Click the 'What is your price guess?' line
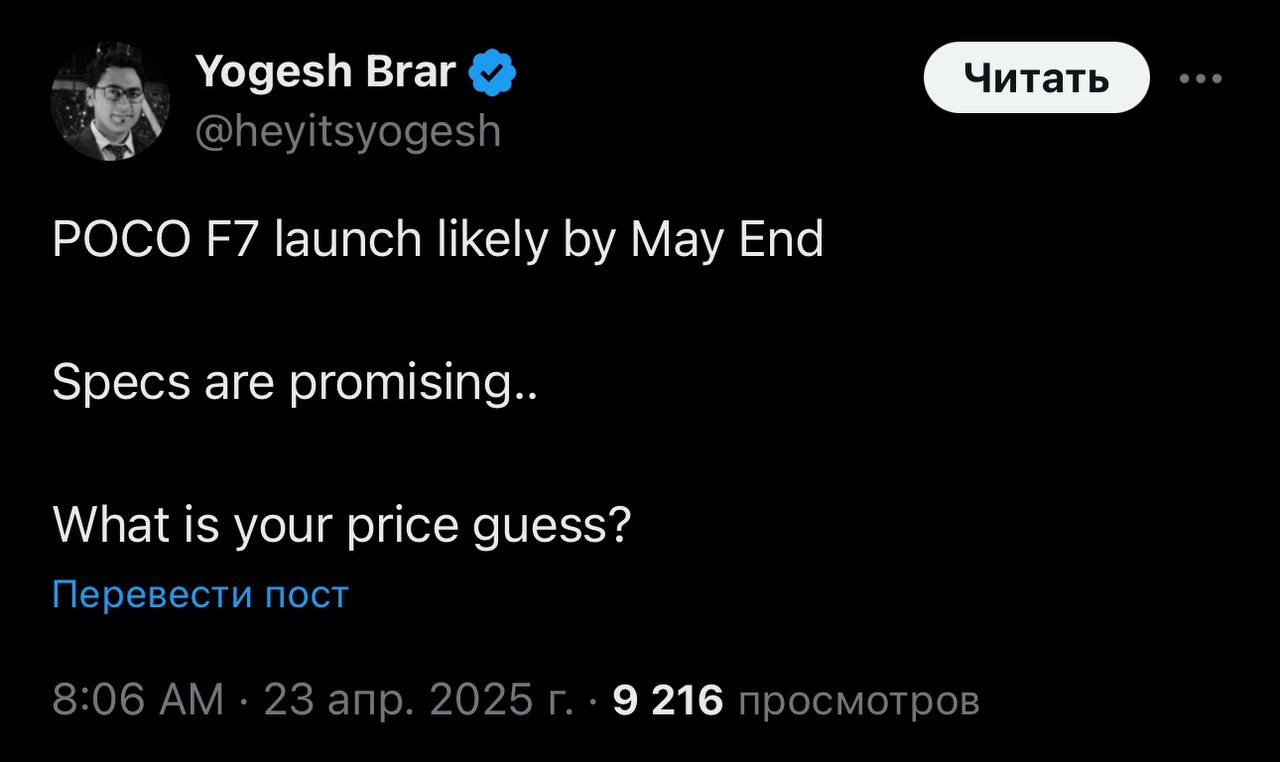Image resolution: width=1280 pixels, height=762 pixels. coord(341,525)
